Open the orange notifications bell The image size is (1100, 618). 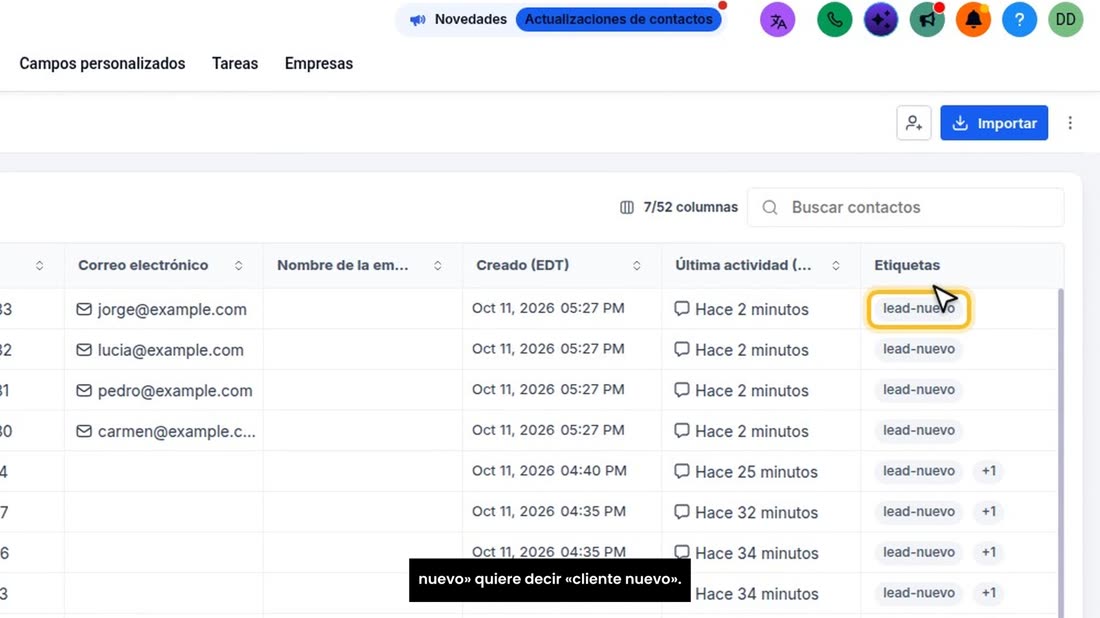[x=973, y=20]
